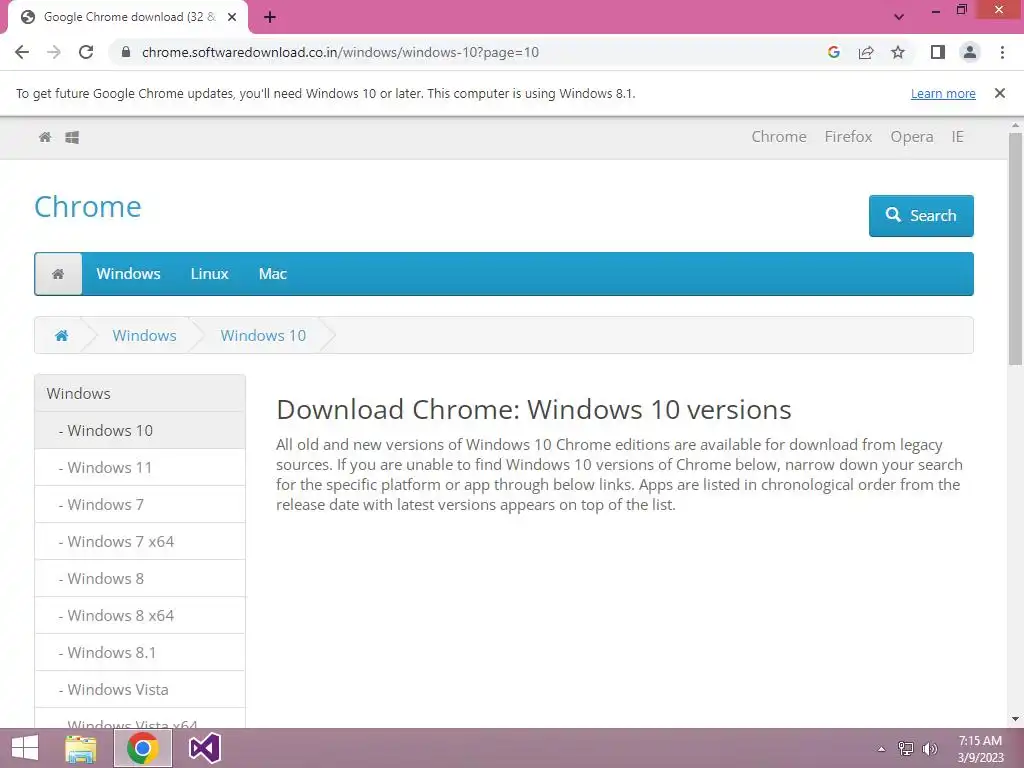
Task: Select Windows 8 in the sidebar
Action: (140, 578)
